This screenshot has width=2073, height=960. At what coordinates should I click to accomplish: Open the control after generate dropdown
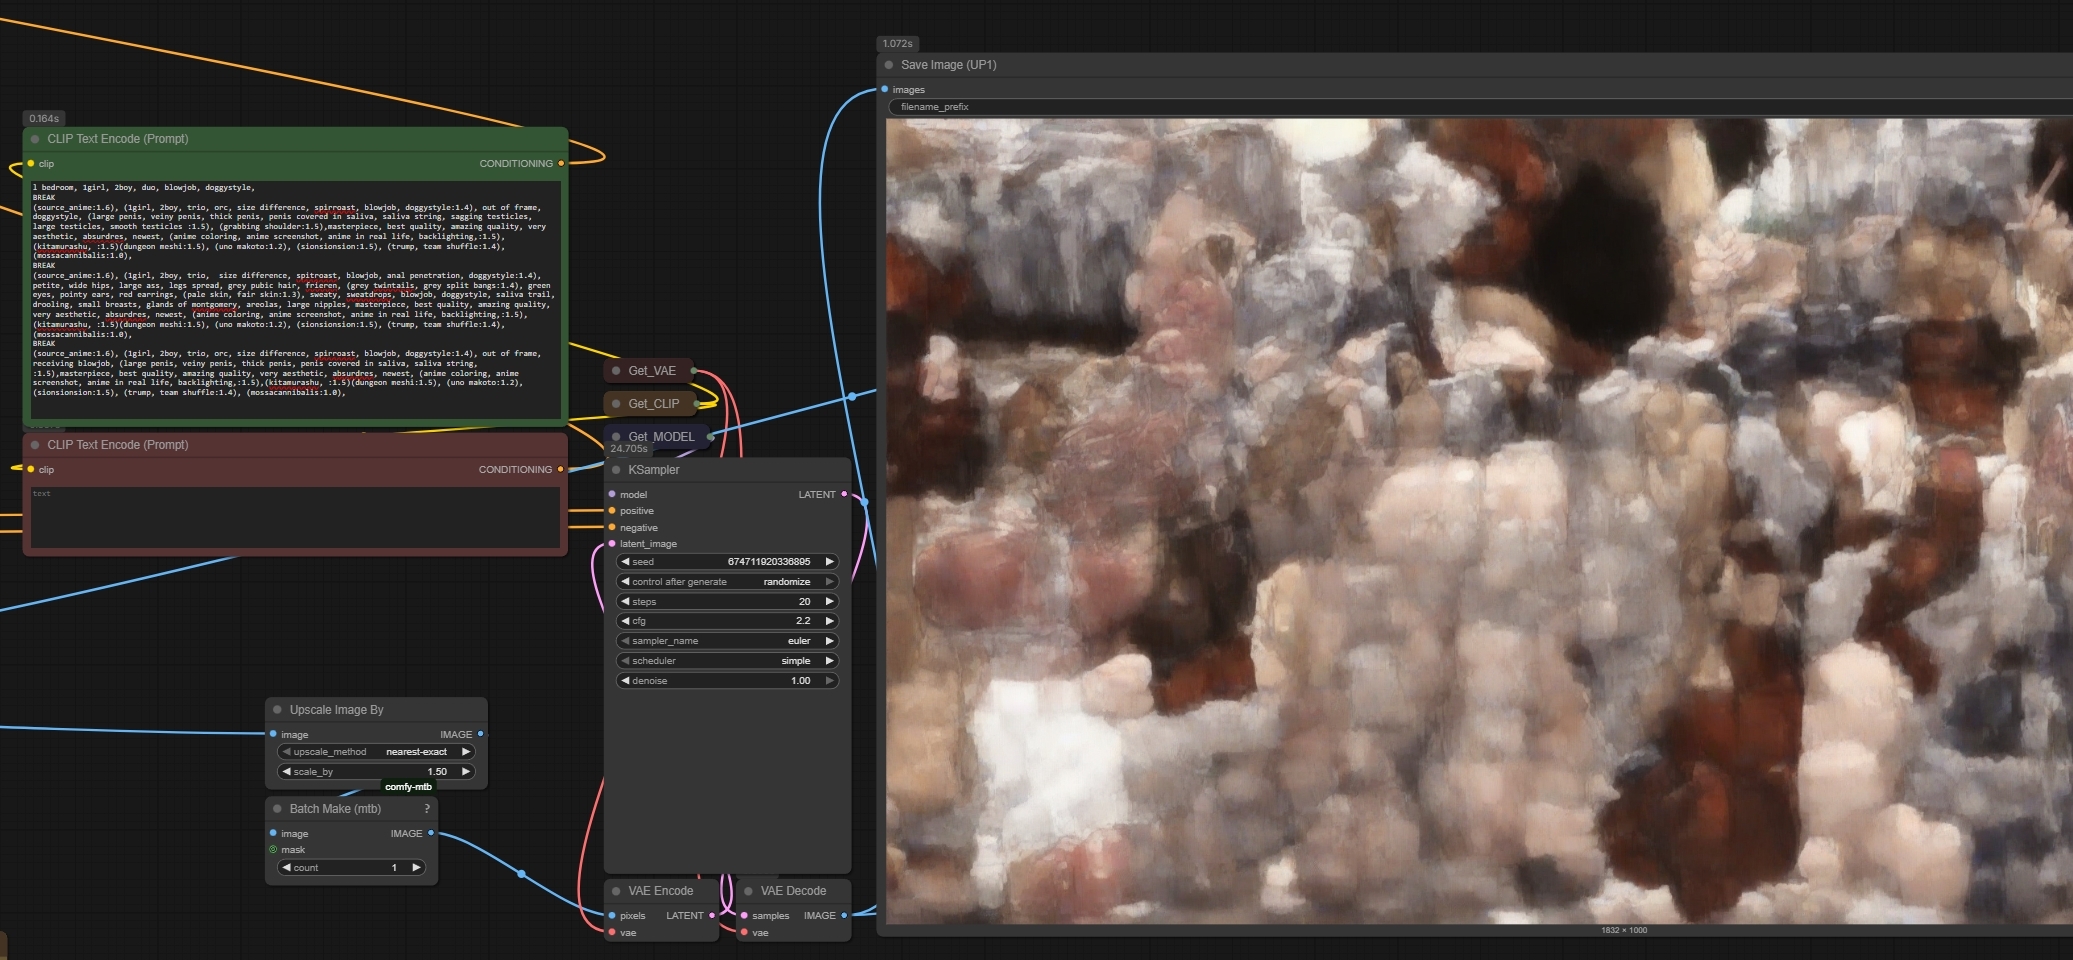click(727, 582)
